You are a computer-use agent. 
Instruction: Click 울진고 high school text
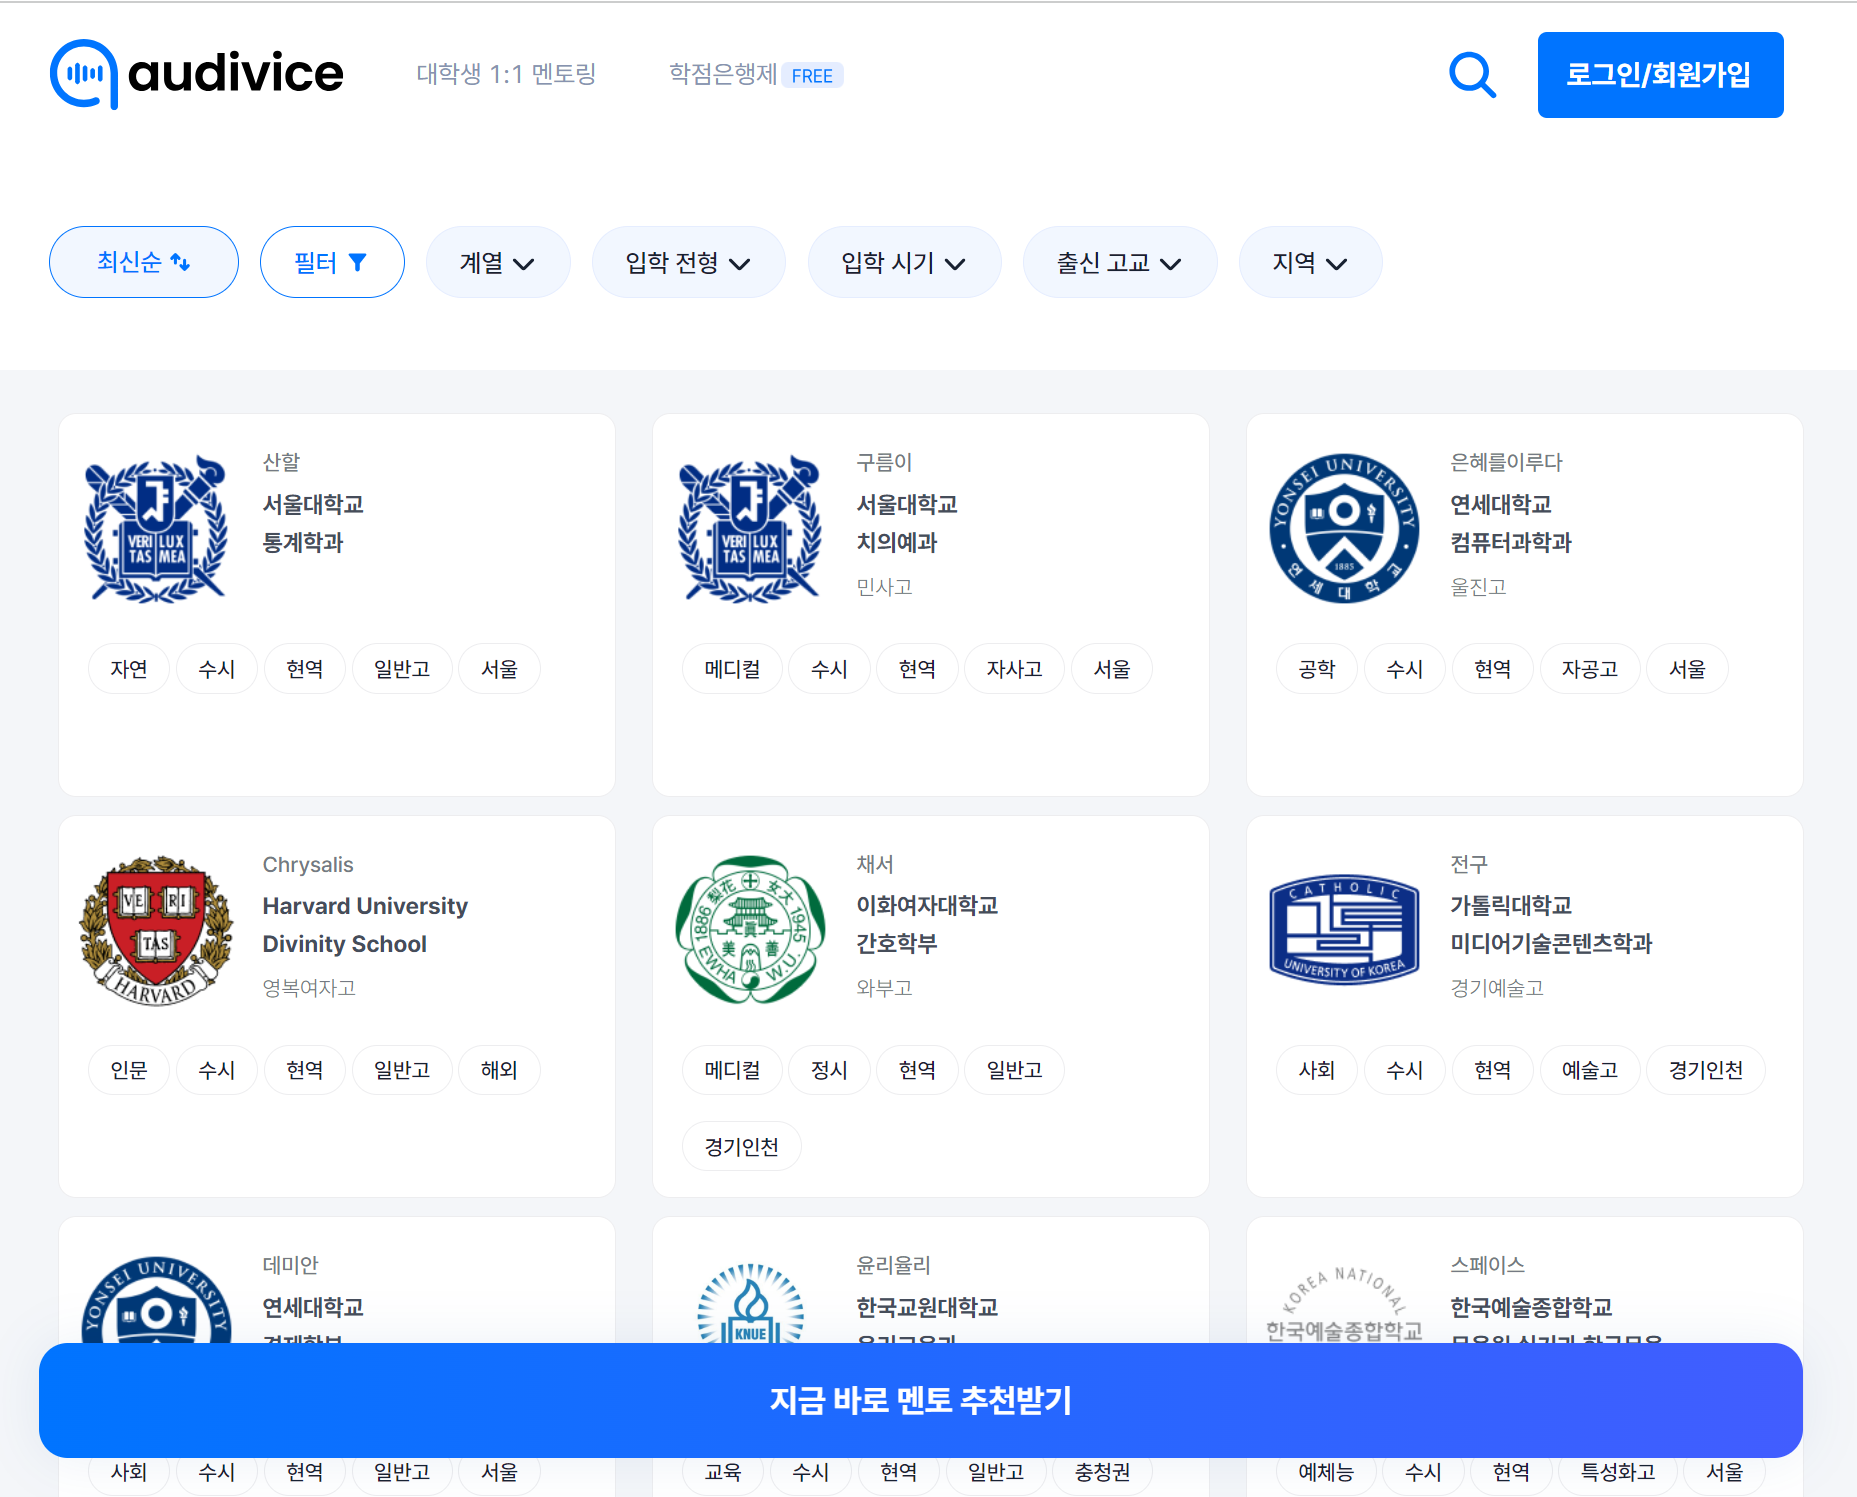tap(1478, 587)
